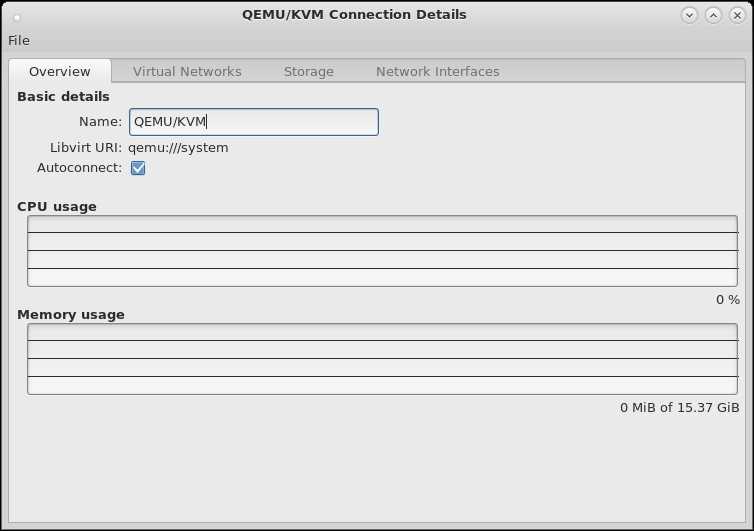This screenshot has width=754, height=531.
Task: Click the window maximize arrow icon
Action: [x=713, y=15]
